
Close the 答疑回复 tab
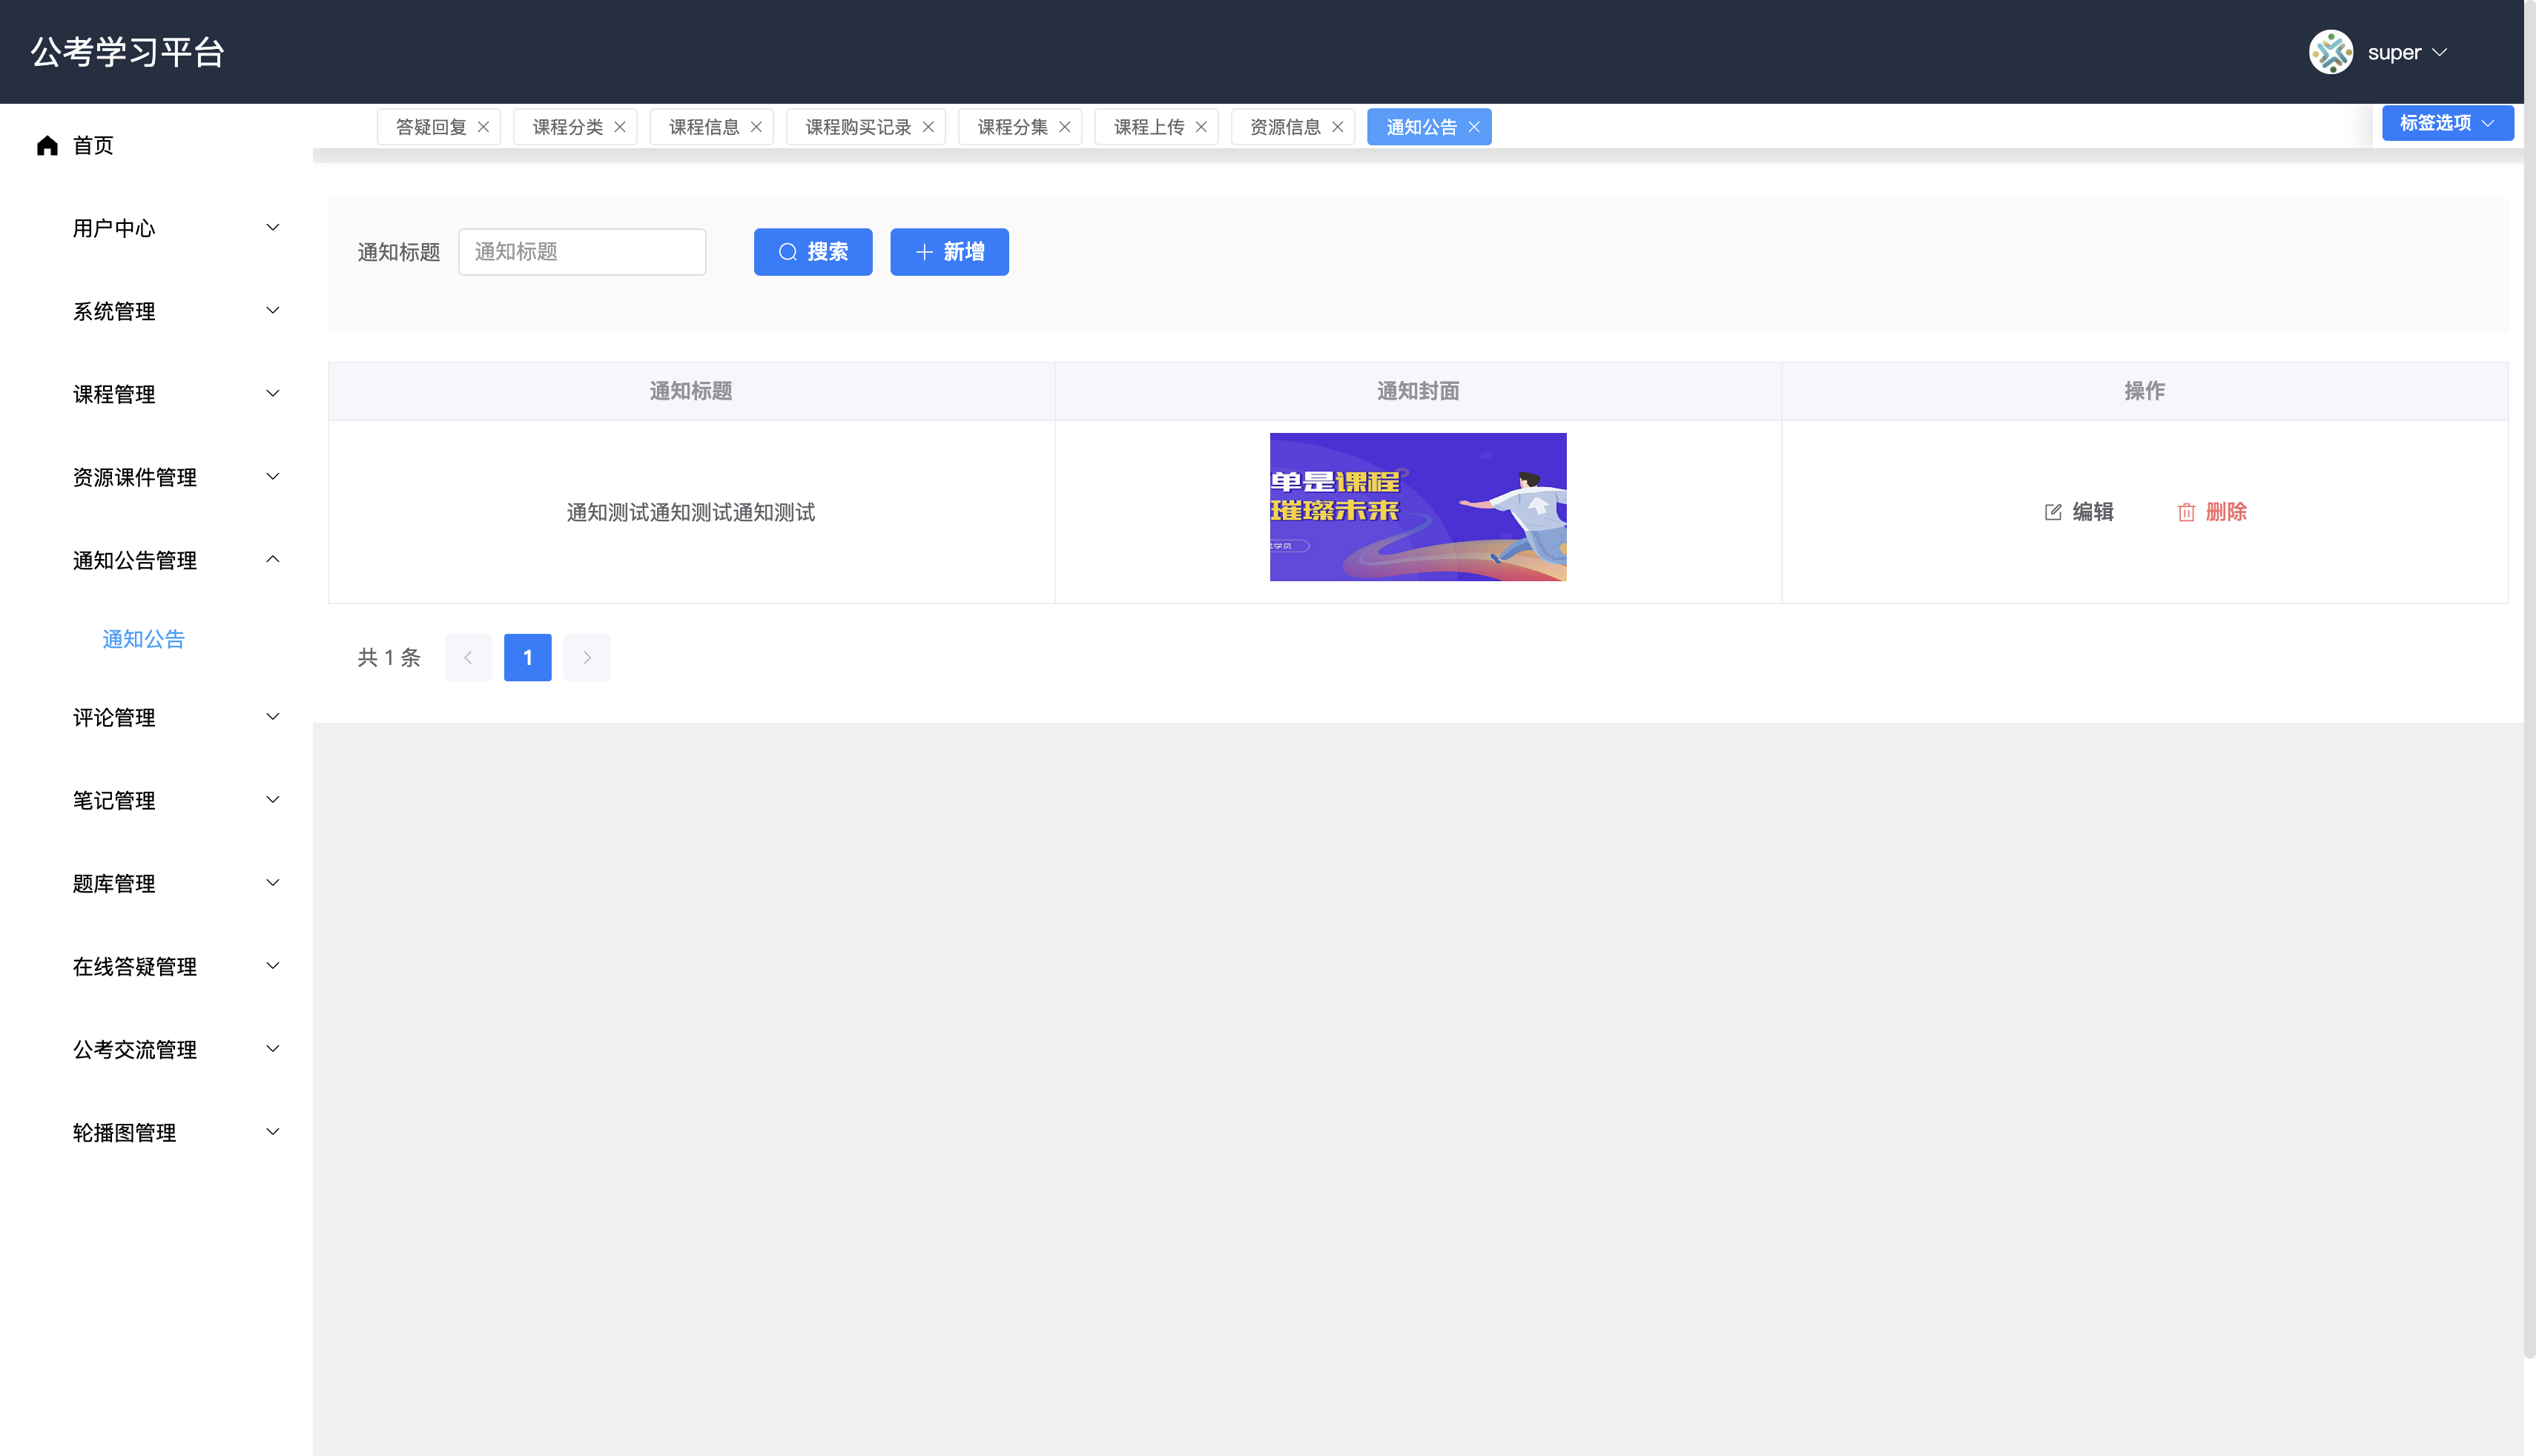(x=483, y=127)
